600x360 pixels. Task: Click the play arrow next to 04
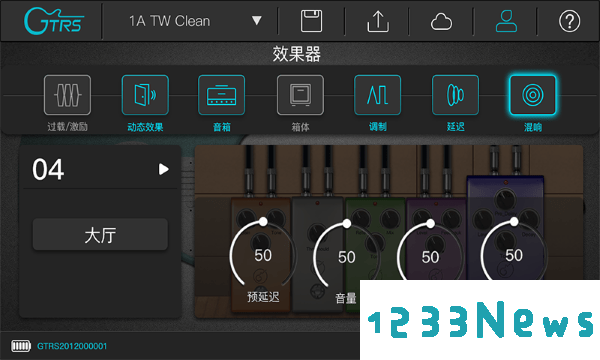(164, 169)
